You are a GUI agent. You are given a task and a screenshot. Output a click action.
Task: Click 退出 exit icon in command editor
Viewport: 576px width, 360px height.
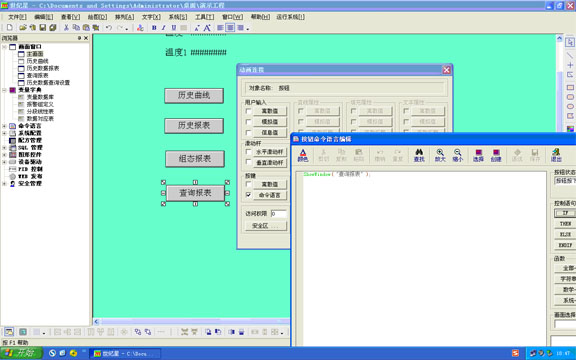click(x=556, y=155)
